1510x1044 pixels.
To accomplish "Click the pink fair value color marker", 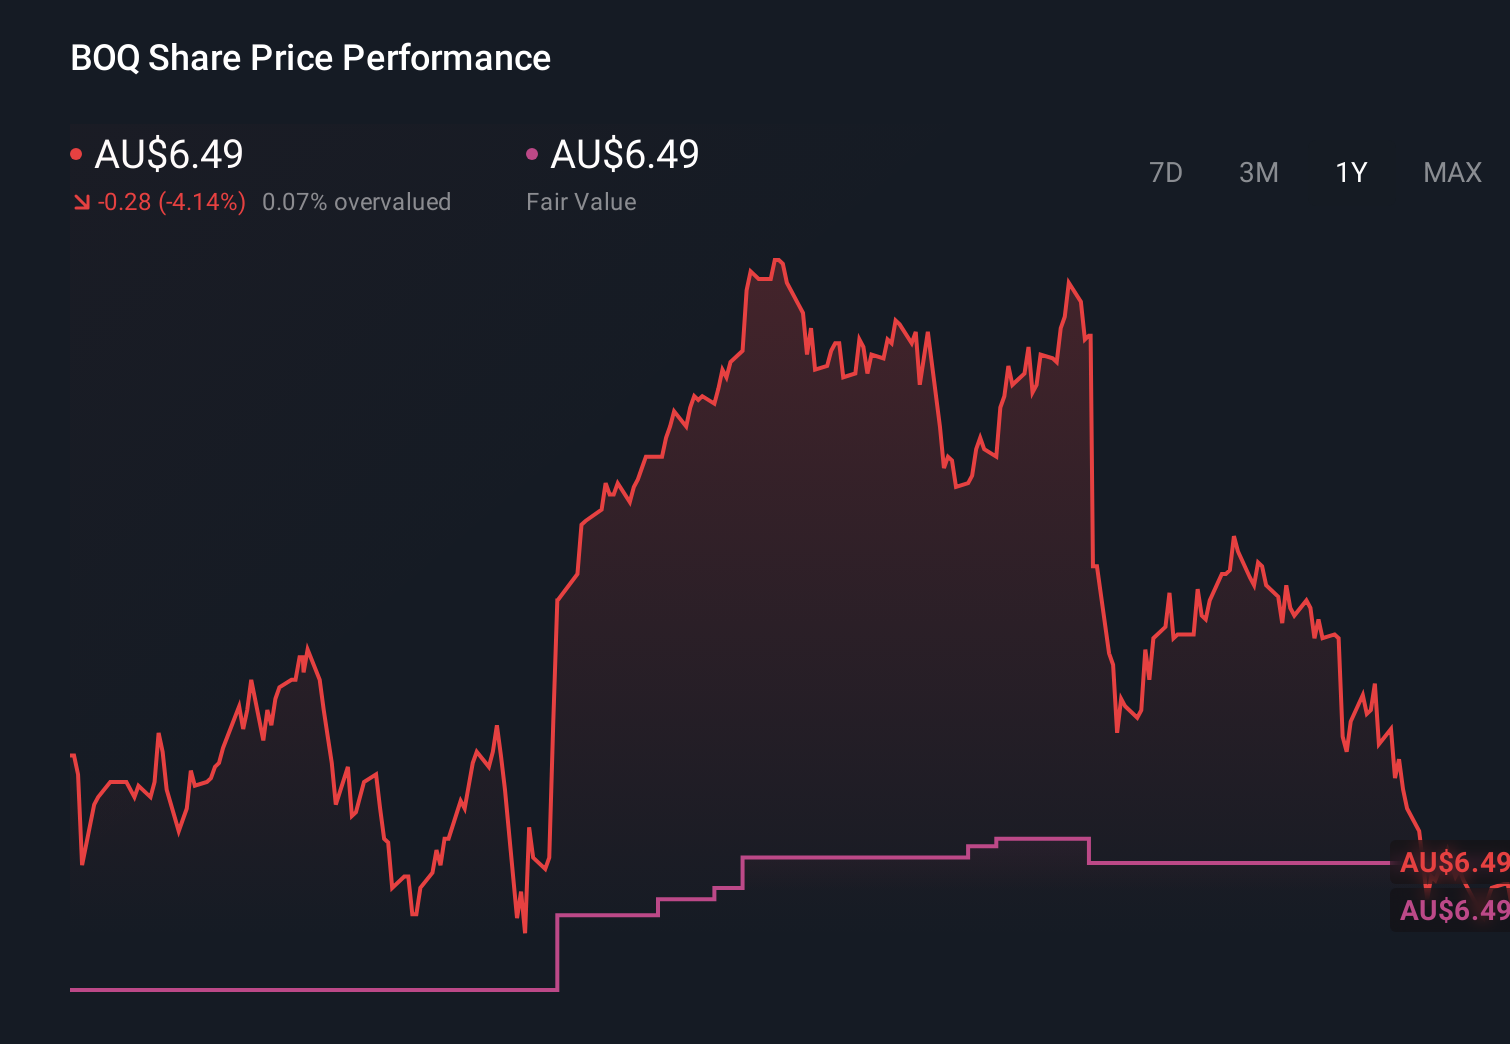I will pos(534,152).
